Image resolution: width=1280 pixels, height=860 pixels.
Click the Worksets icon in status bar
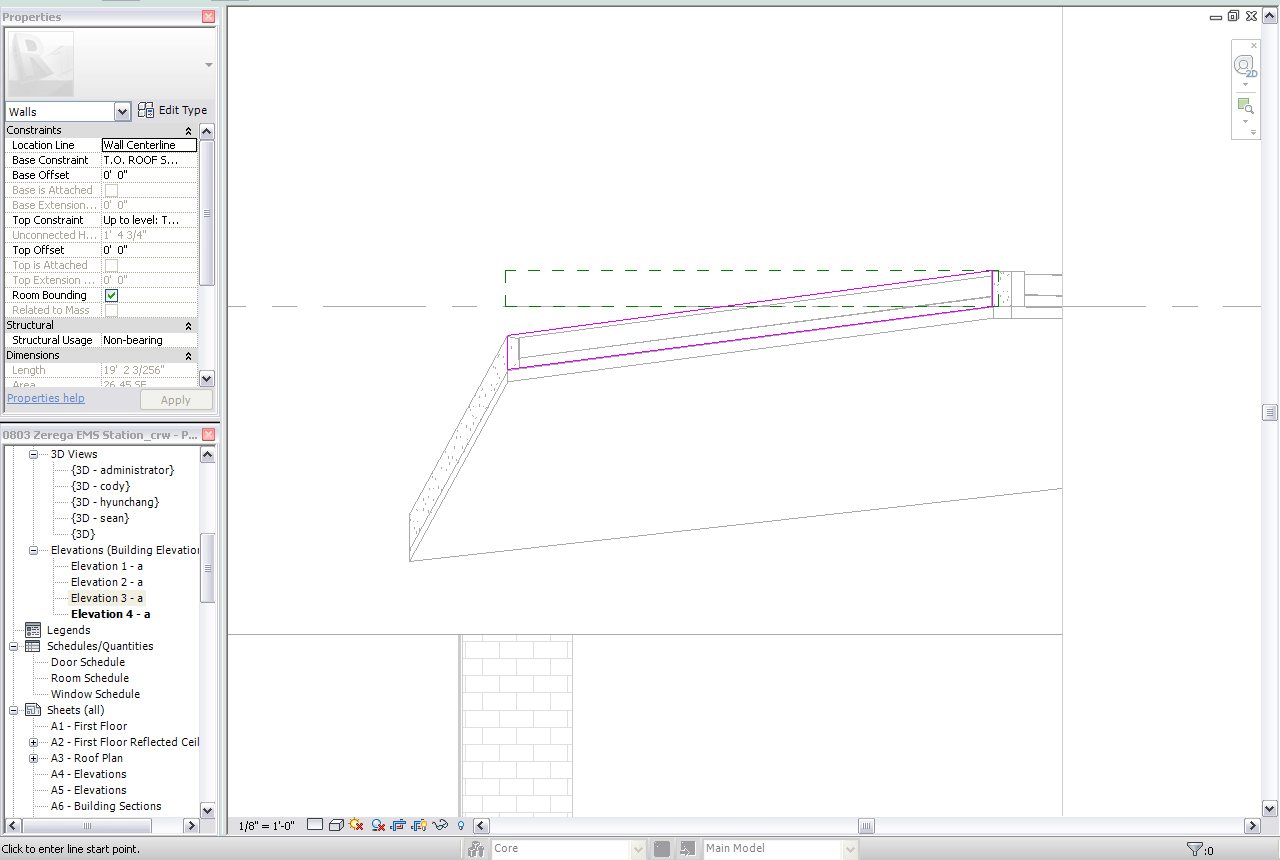click(x=476, y=849)
